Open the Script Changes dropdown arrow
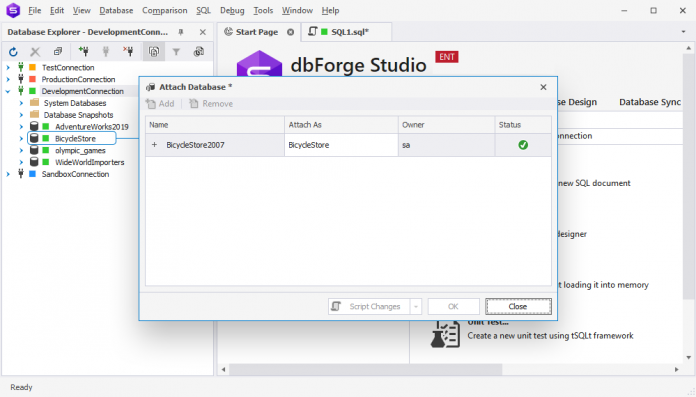This screenshot has height=397, width=696. [416, 306]
